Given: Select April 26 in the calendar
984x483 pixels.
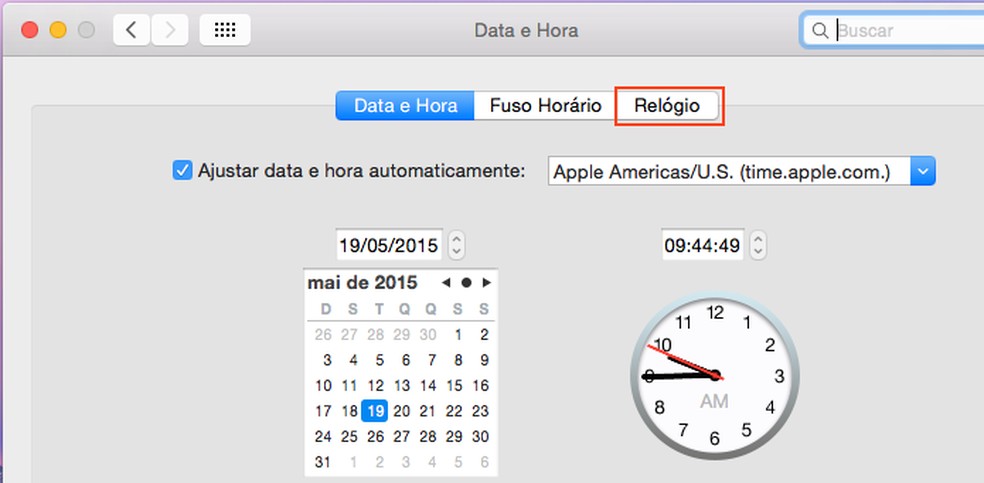Looking at the screenshot, I should pyautogui.click(x=323, y=334).
